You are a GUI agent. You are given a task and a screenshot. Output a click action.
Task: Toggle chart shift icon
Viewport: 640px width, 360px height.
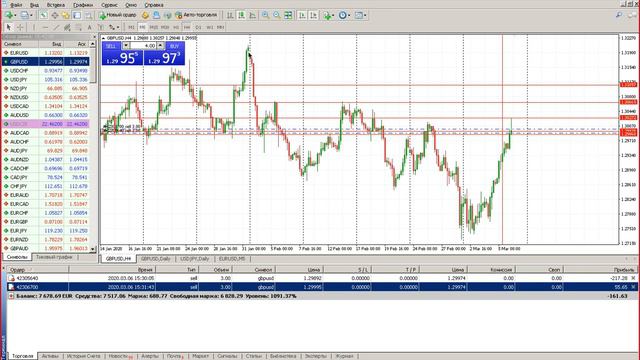[x=313, y=16]
